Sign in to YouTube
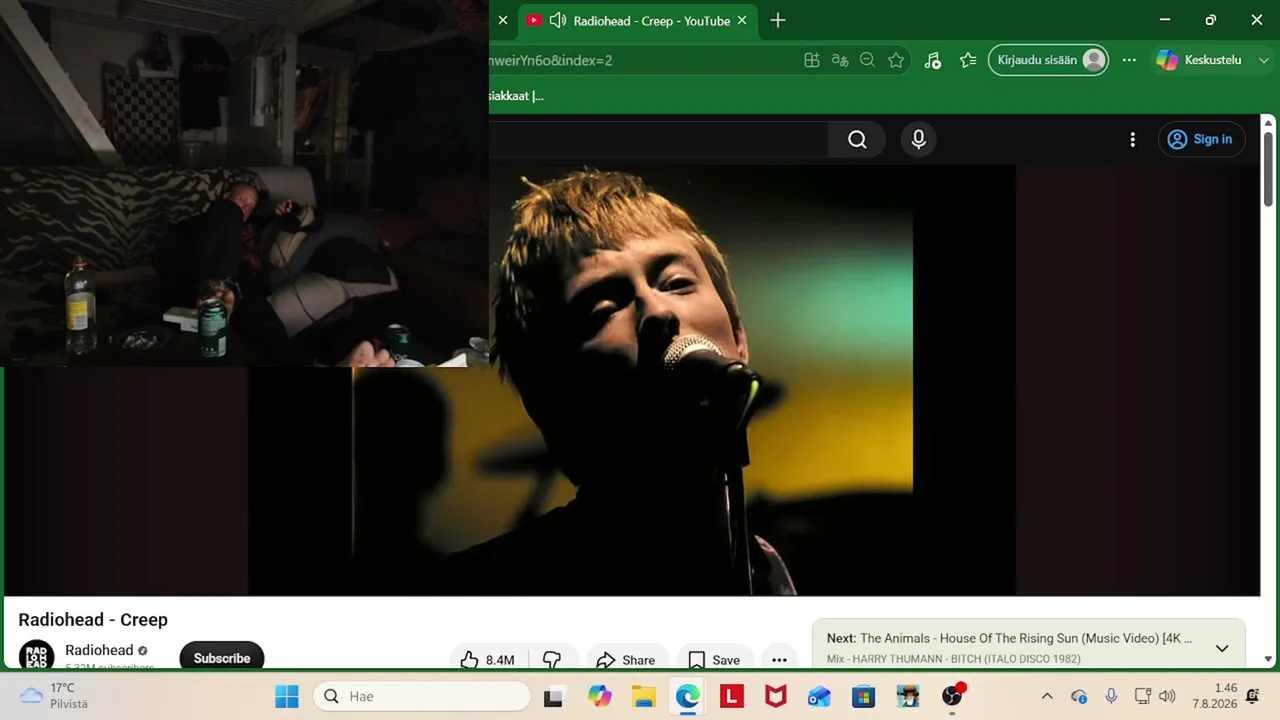 point(1201,140)
